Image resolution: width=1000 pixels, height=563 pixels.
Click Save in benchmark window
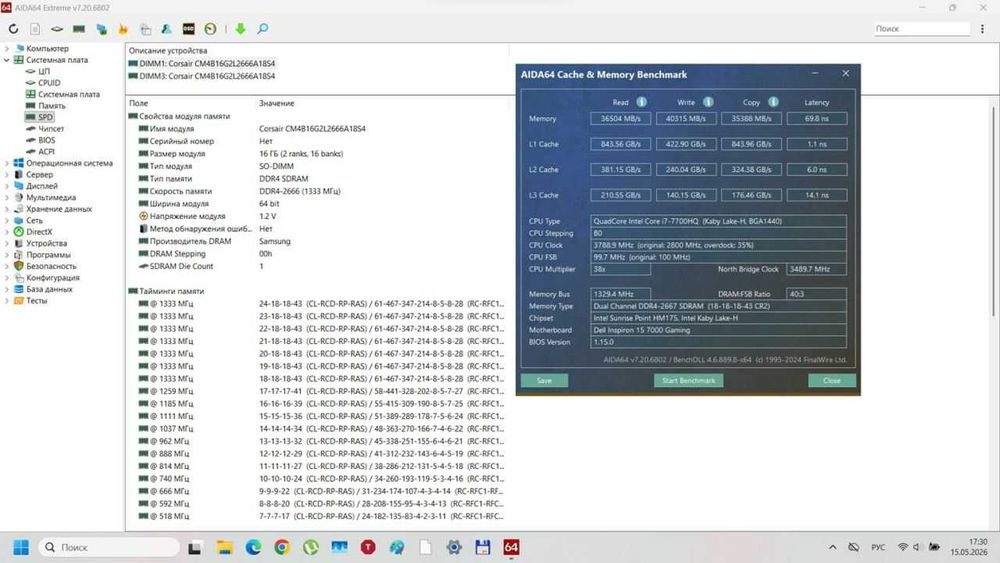(x=544, y=381)
